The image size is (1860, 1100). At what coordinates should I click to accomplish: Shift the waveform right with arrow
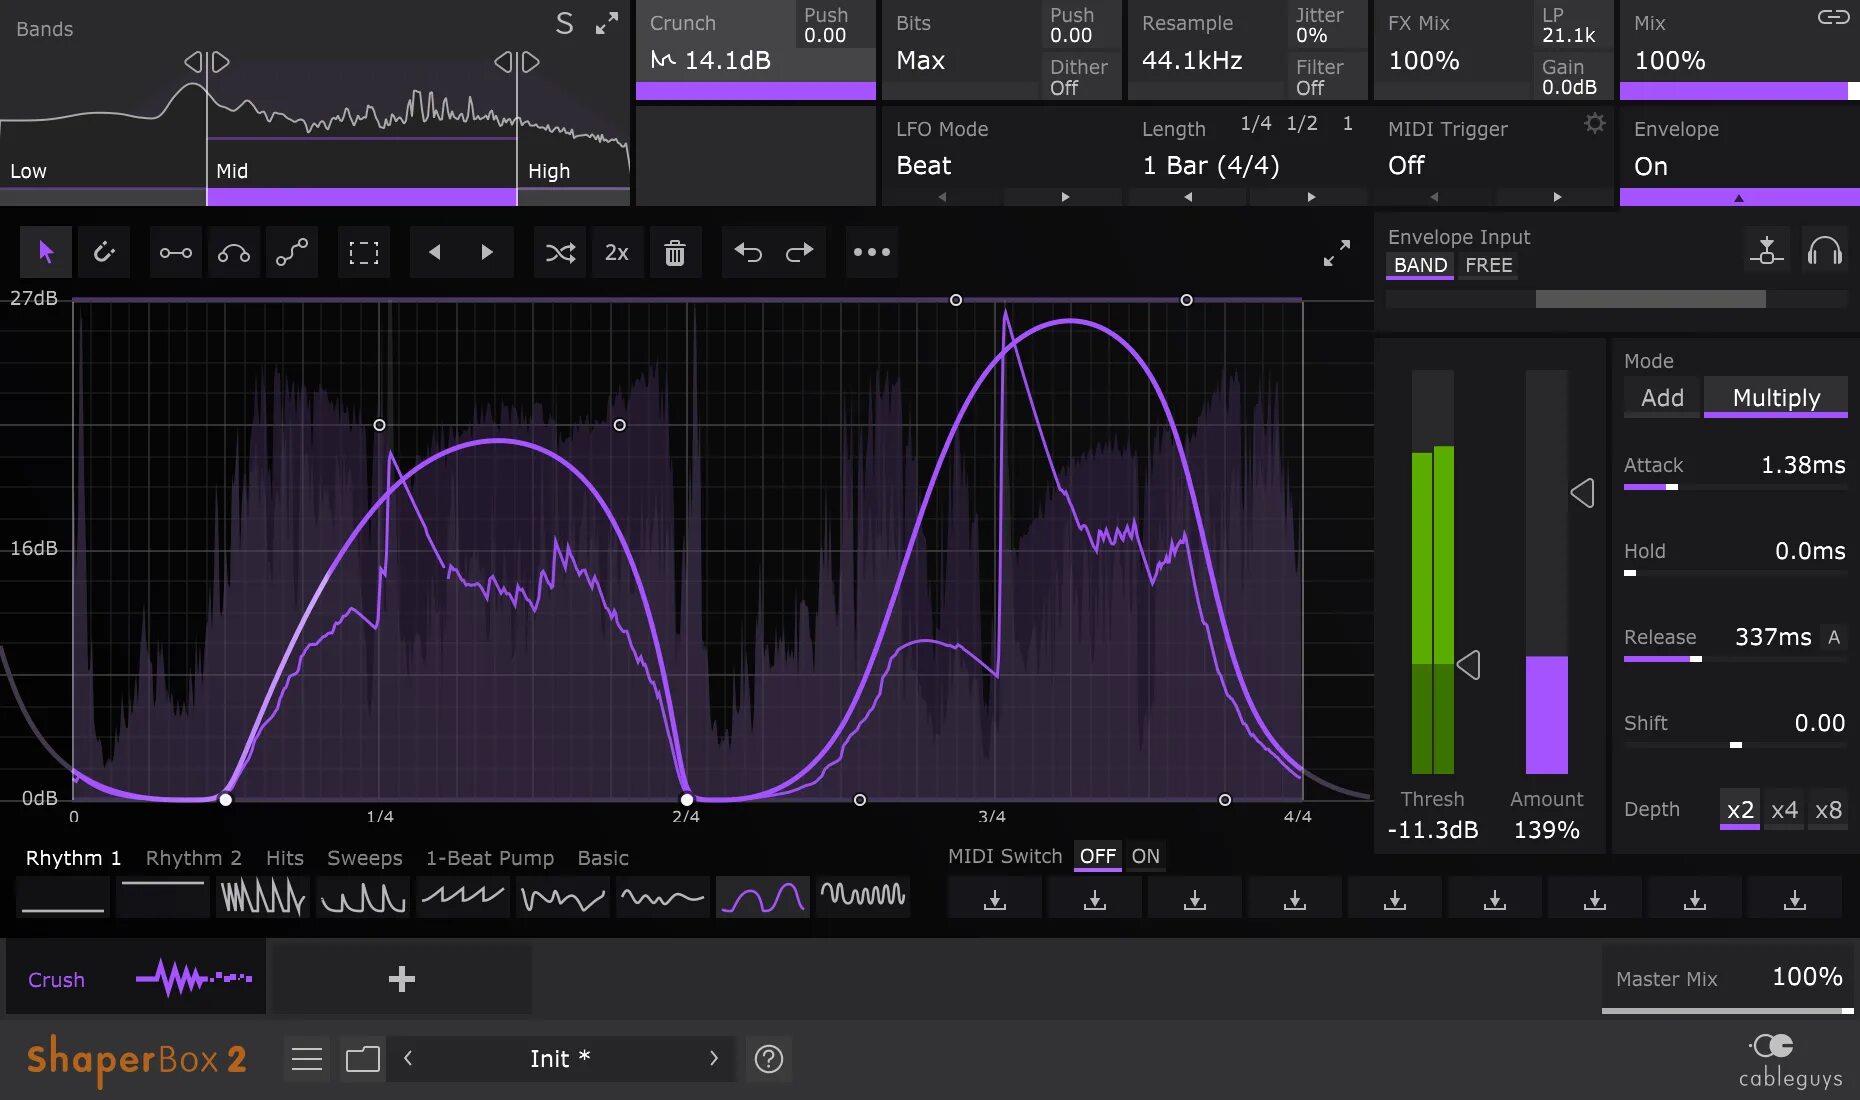pos(487,252)
